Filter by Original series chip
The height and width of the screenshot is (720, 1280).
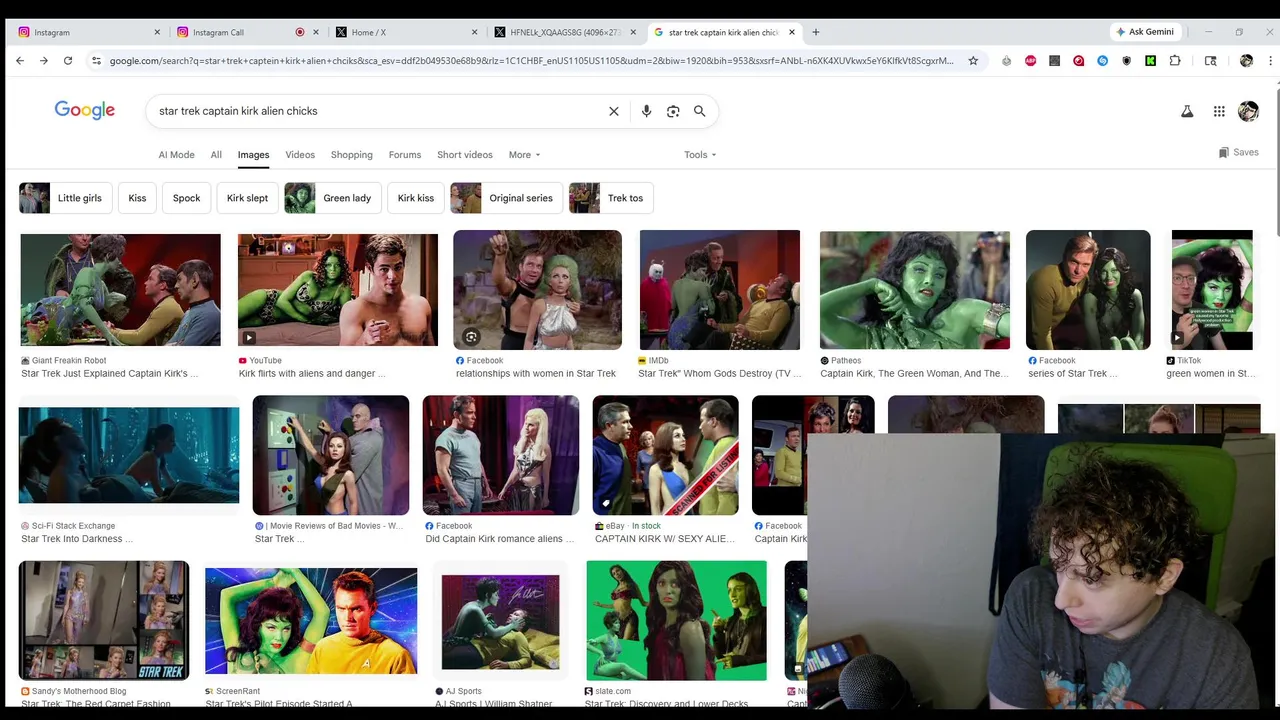506,198
